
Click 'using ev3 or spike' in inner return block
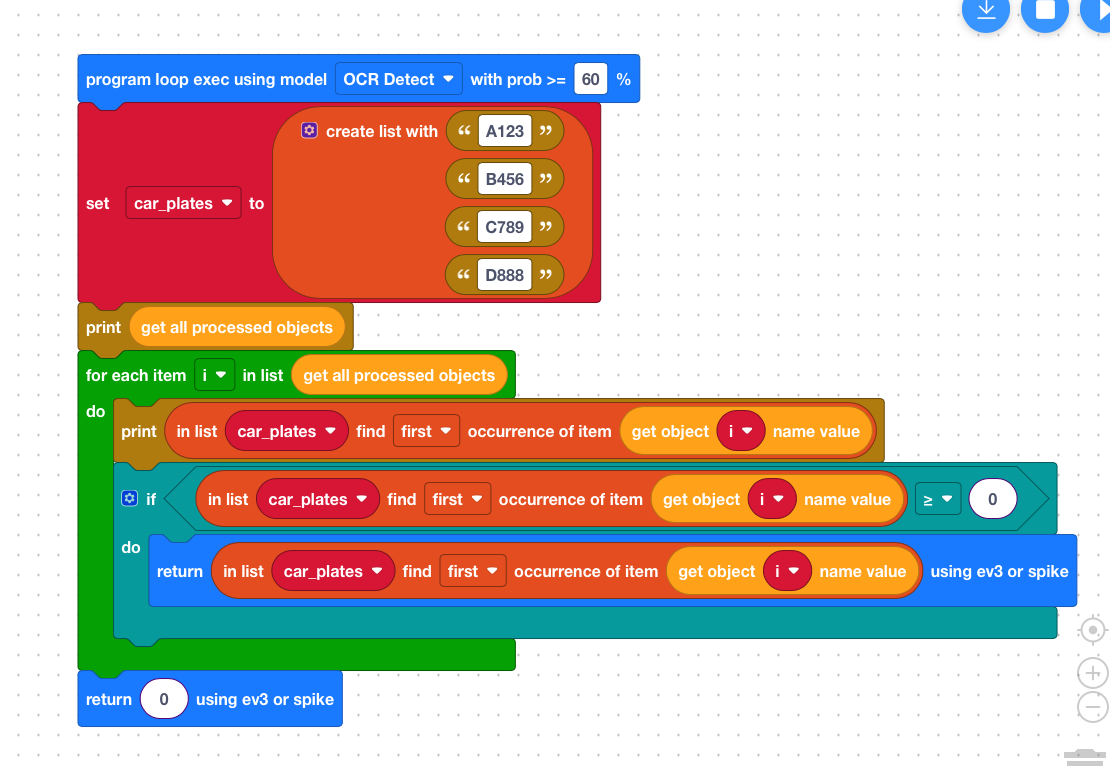pyautogui.click(x=999, y=571)
